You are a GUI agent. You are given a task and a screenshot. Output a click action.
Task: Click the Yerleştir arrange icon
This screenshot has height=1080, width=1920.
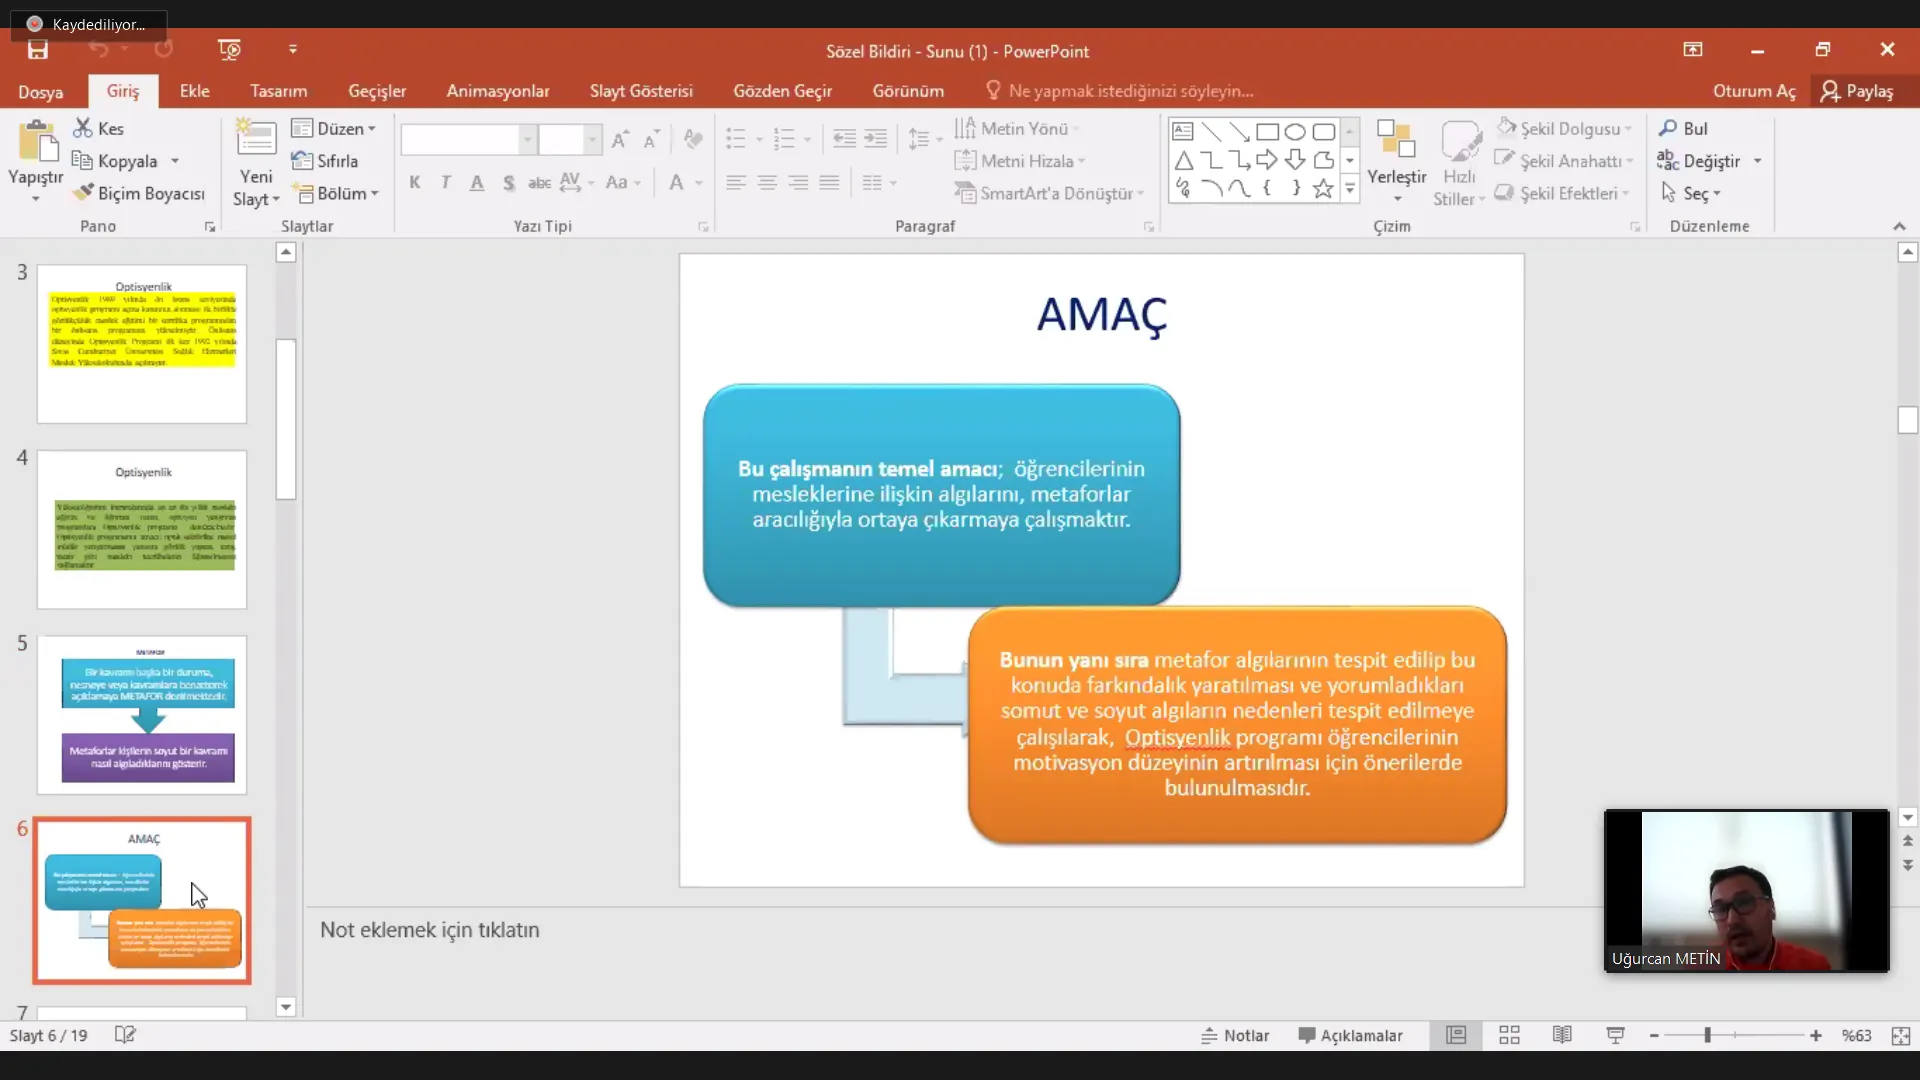coord(1396,140)
